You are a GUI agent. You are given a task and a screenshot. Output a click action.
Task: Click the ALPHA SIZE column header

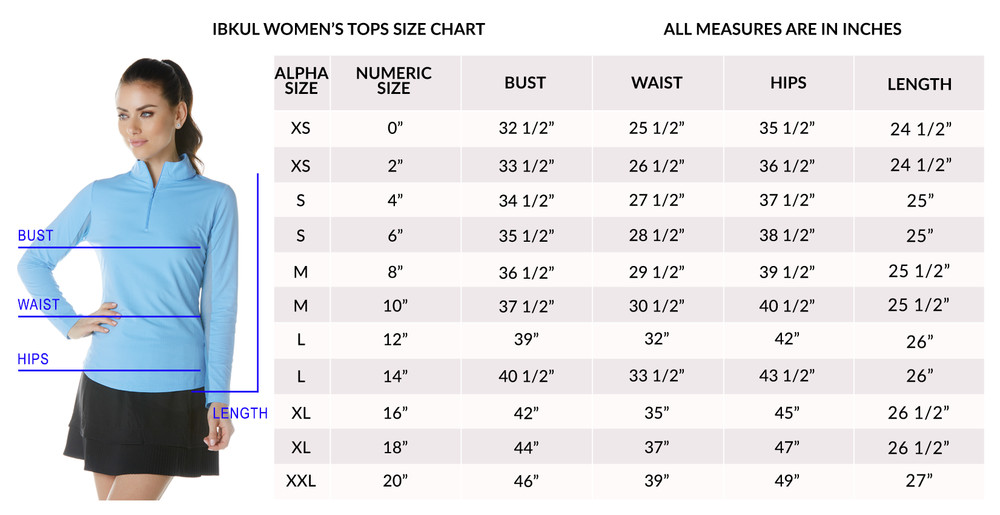tap(301, 81)
